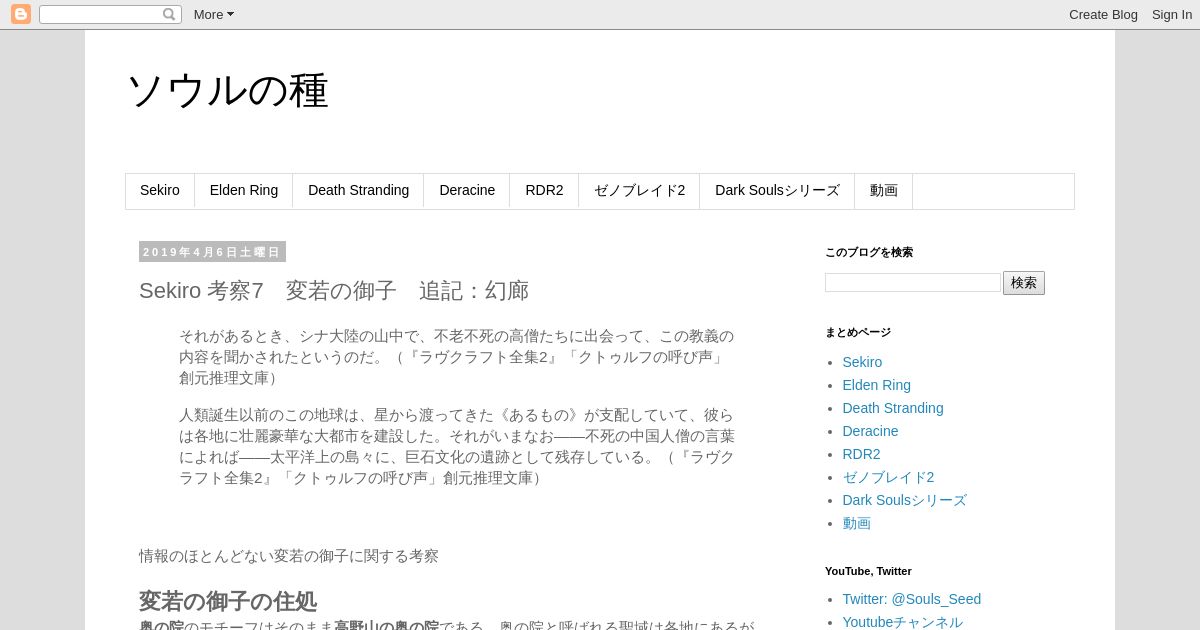Open Dark Soulsシリーズ link in sidebar list
1200x630 pixels.
(x=904, y=500)
